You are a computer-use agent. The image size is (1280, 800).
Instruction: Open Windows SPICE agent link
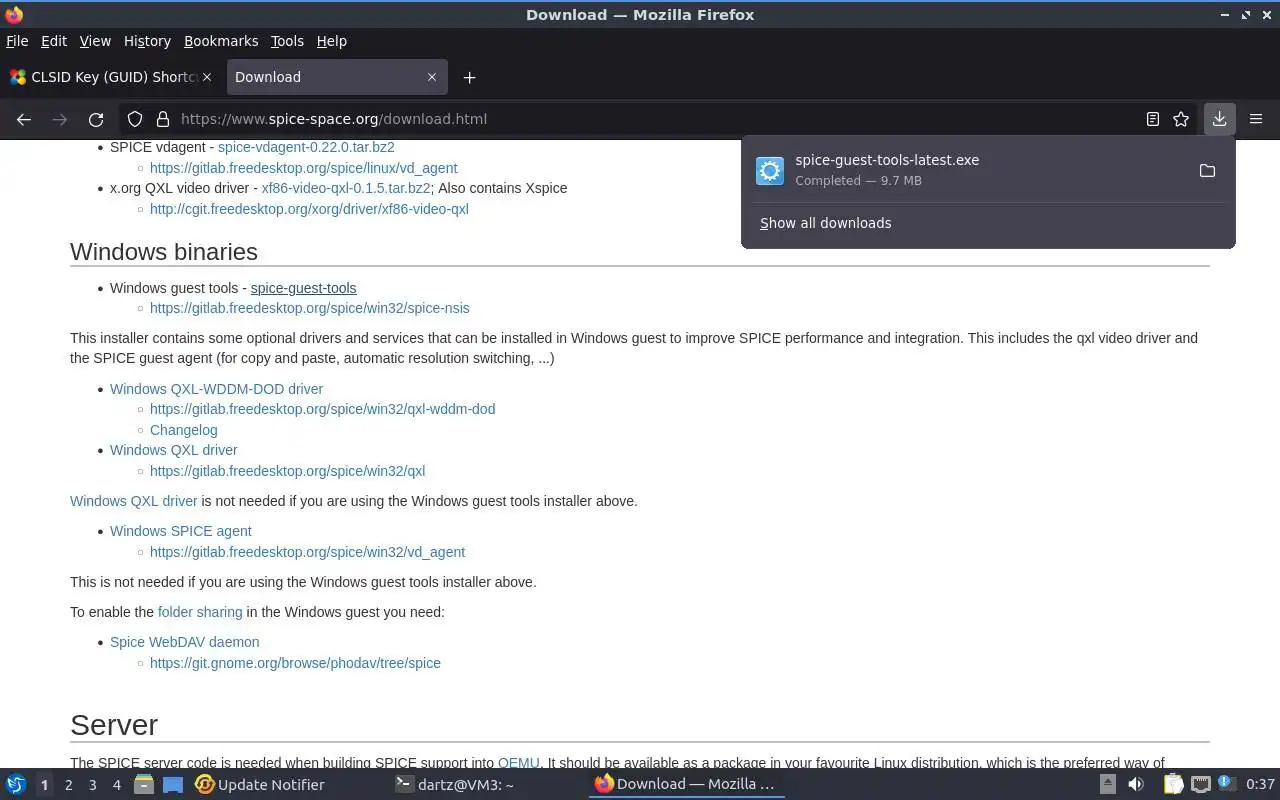pyautogui.click(x=181, y=531)
